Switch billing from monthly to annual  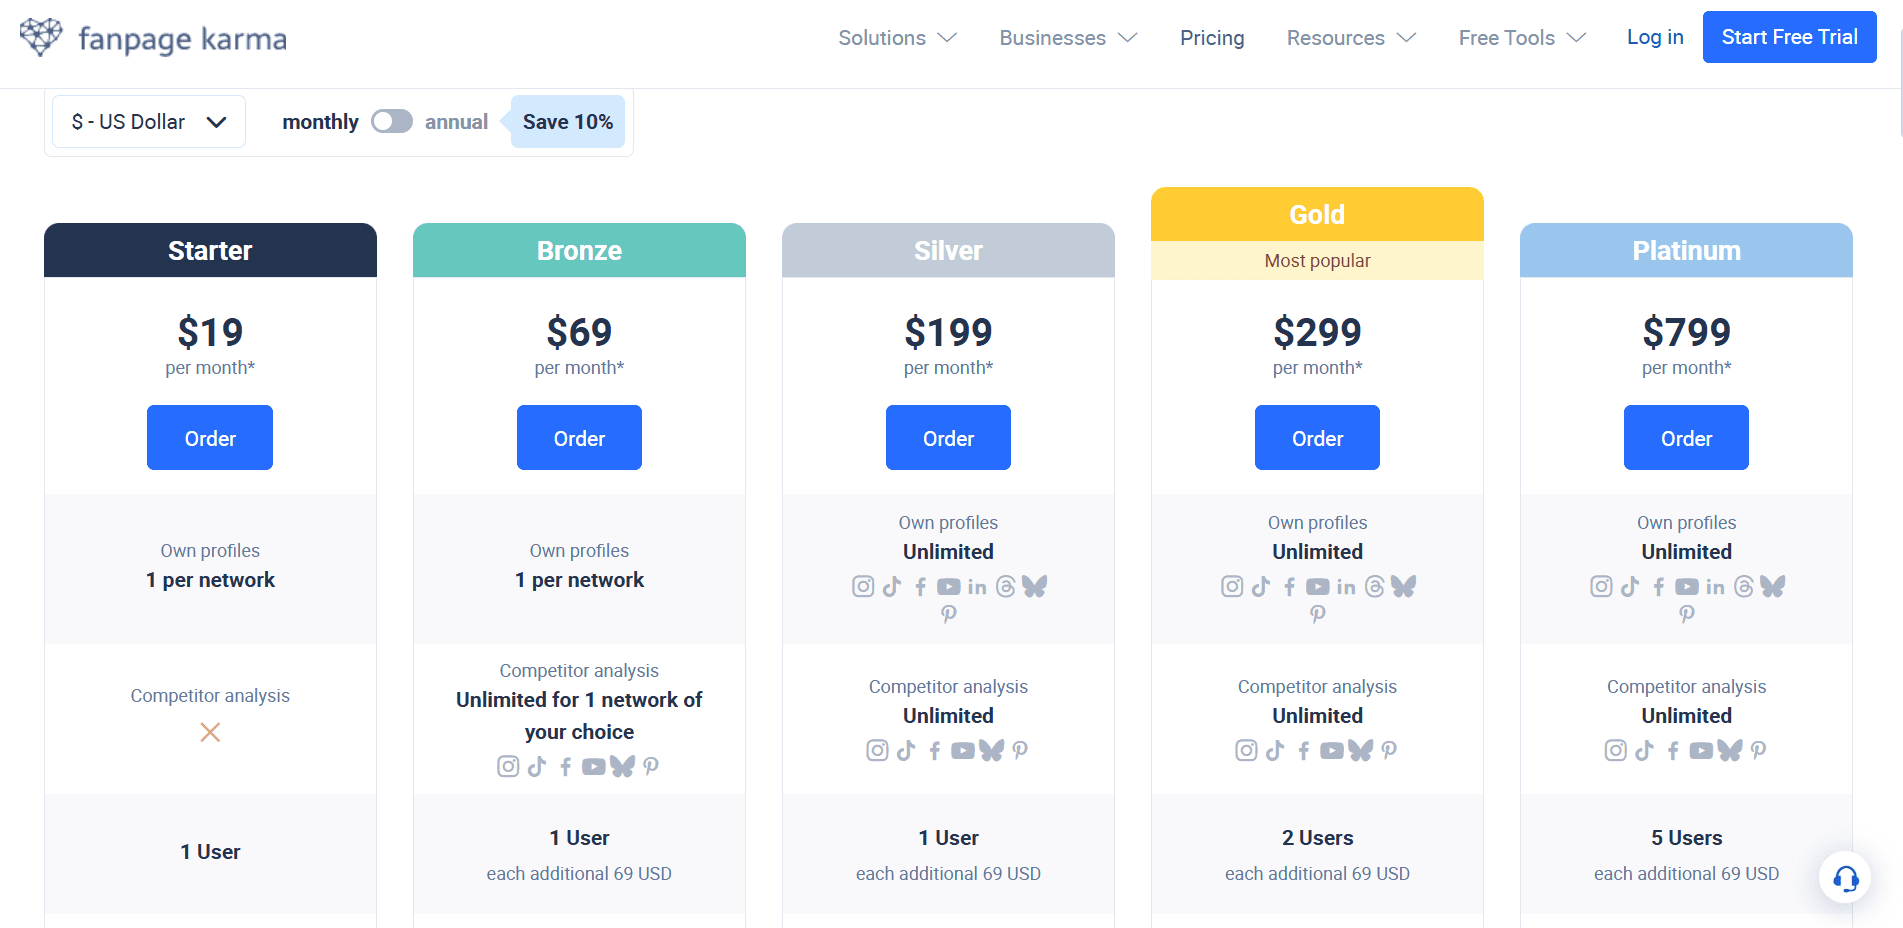pos(391,121)
